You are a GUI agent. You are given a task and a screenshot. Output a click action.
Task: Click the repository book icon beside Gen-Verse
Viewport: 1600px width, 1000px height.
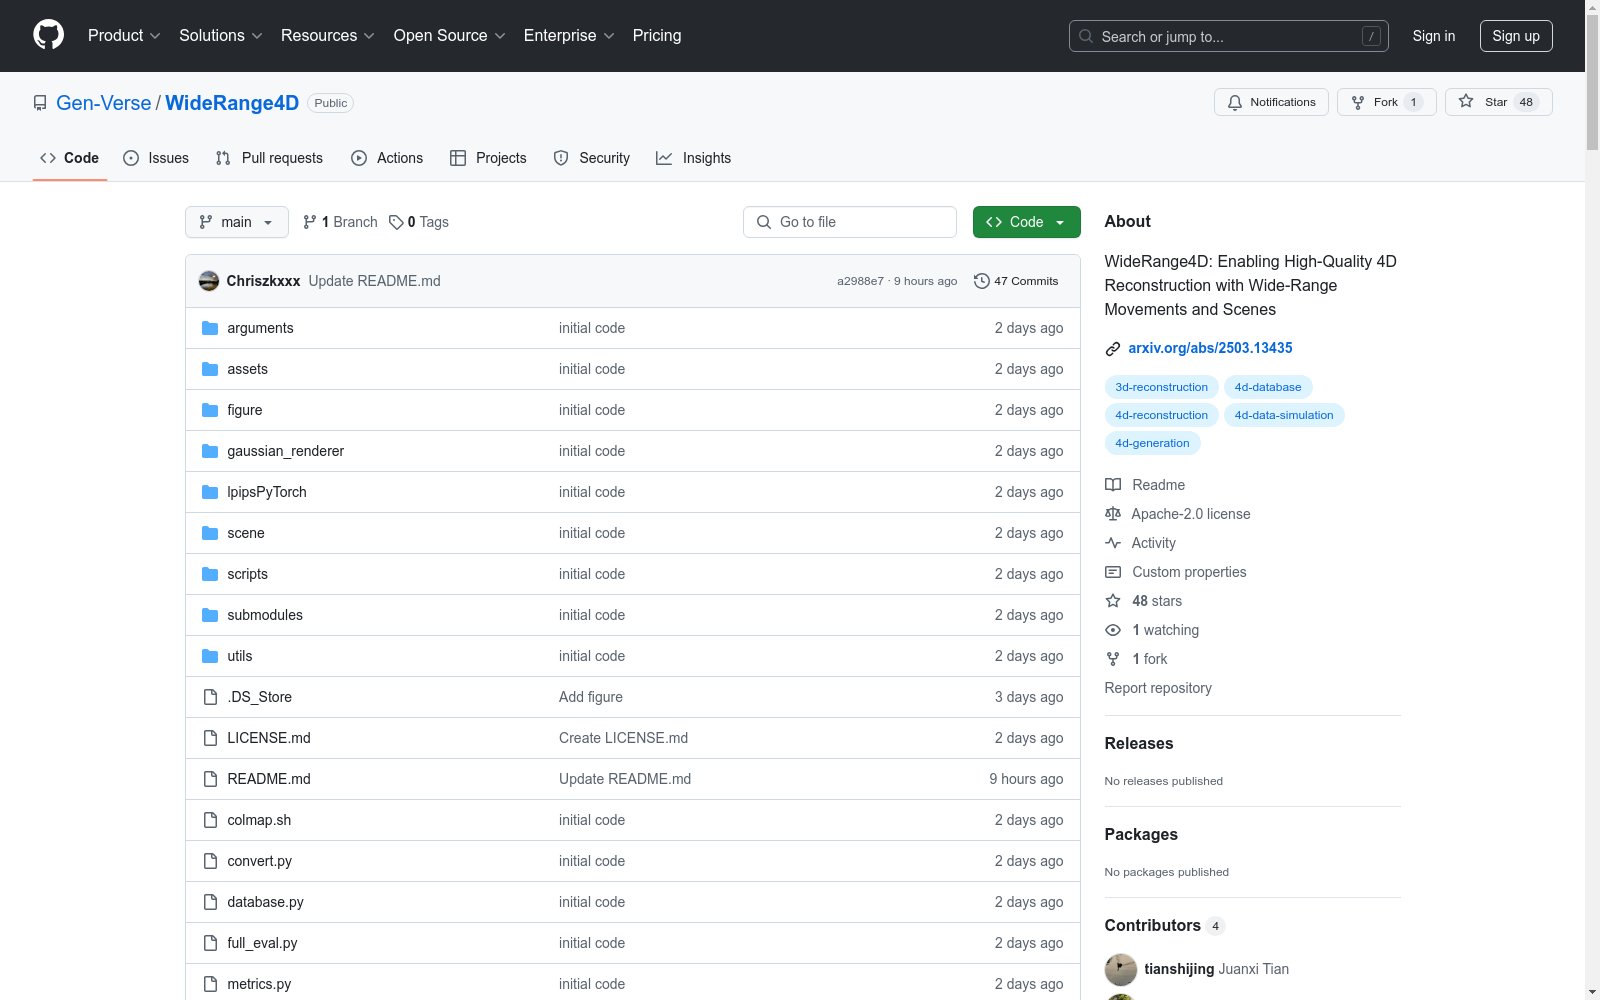pos(40,103)
